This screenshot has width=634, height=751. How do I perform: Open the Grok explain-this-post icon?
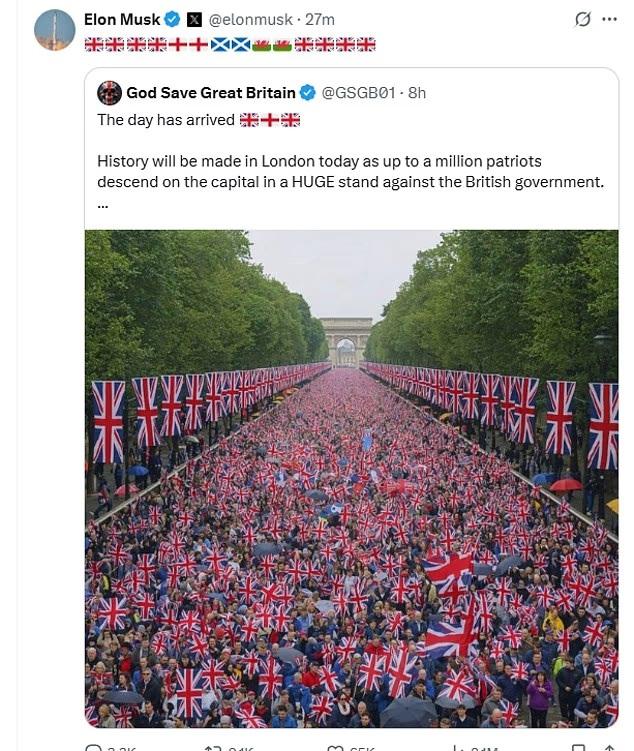coord(582,19)
